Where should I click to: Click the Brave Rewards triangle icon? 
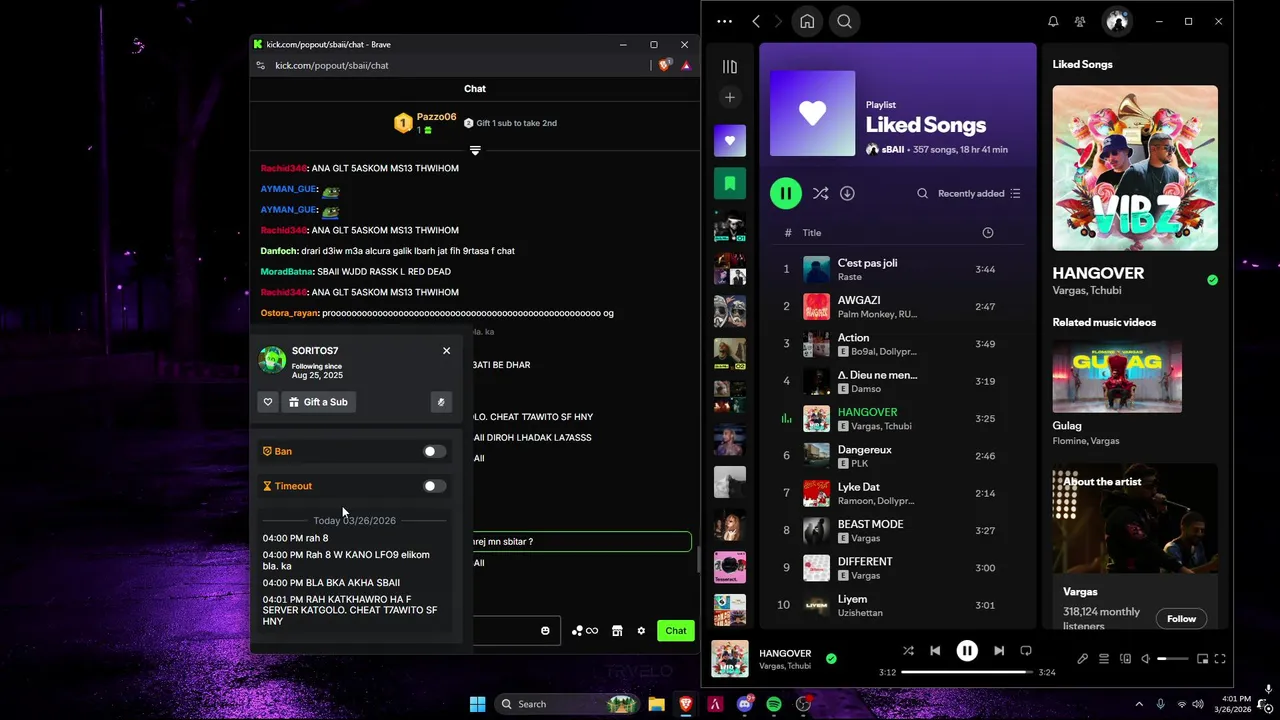[x=686, y=65]
